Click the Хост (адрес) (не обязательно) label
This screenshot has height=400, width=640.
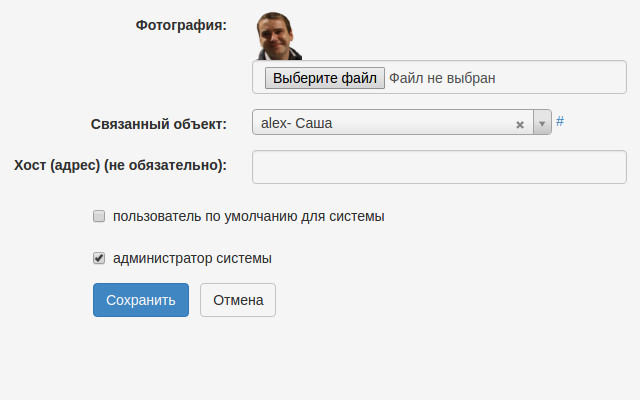[x=120, y=164]
